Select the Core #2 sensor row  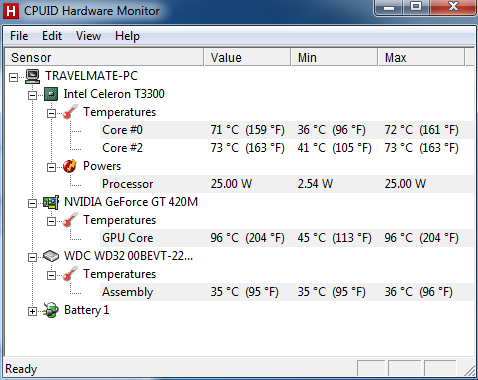click(x=287, y=148)
